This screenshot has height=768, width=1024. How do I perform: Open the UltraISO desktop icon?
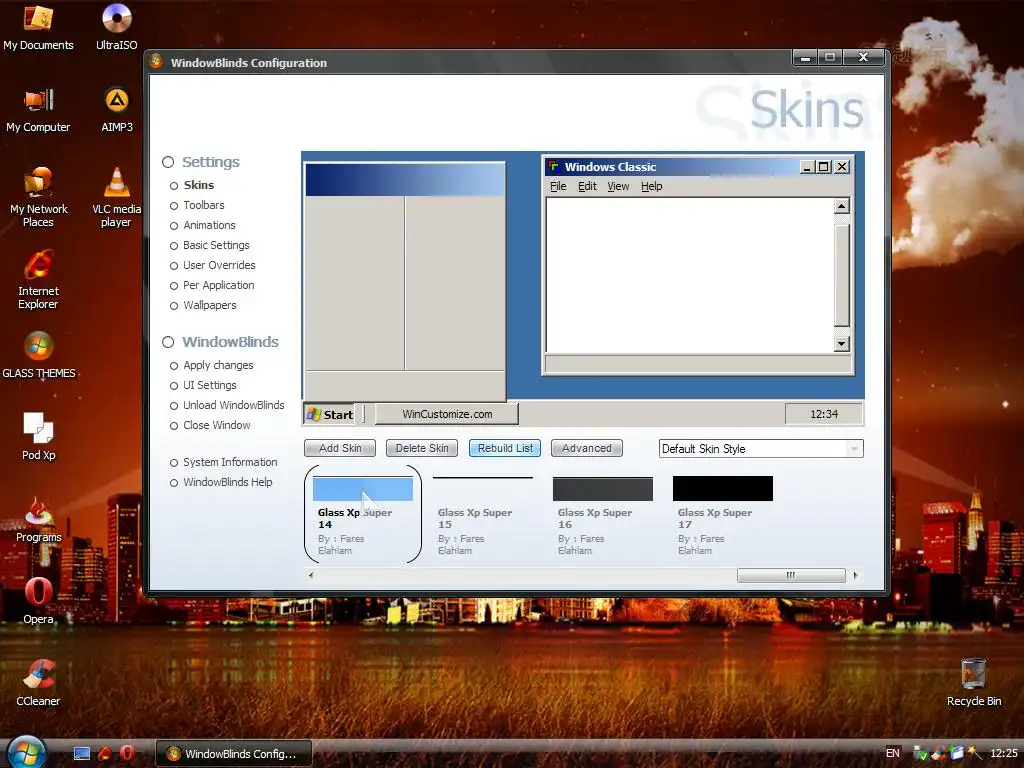[x=117, y=27]
